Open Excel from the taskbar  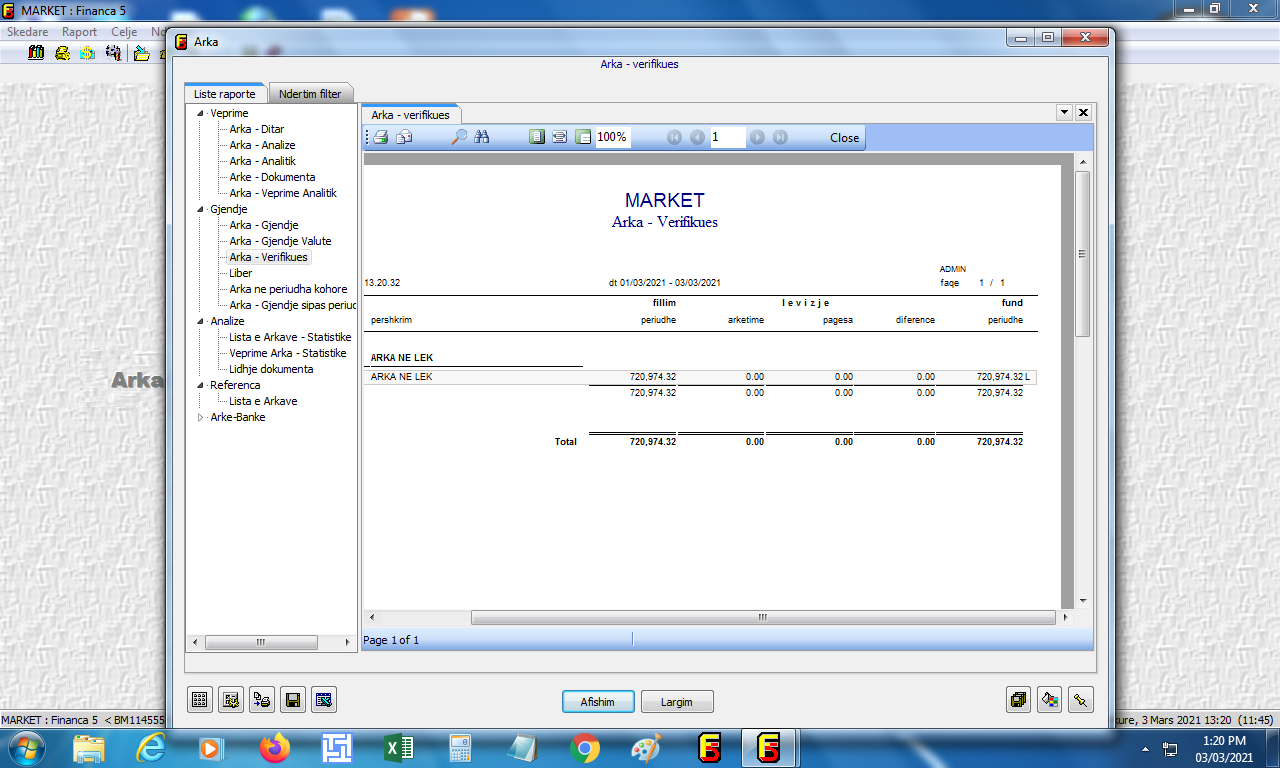398,748
